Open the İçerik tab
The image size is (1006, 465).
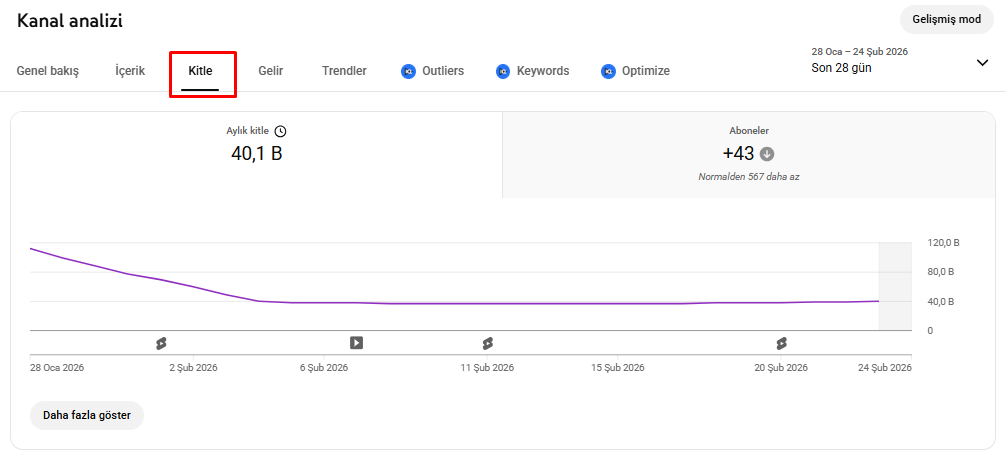[x=130, y=71]
